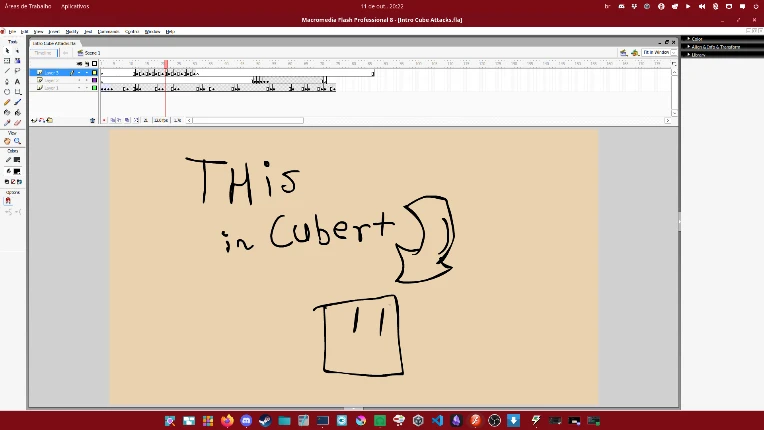Toggle Edit Multiple Frames button
This screenshot has width=764, height=430.
tap(128, 120)
